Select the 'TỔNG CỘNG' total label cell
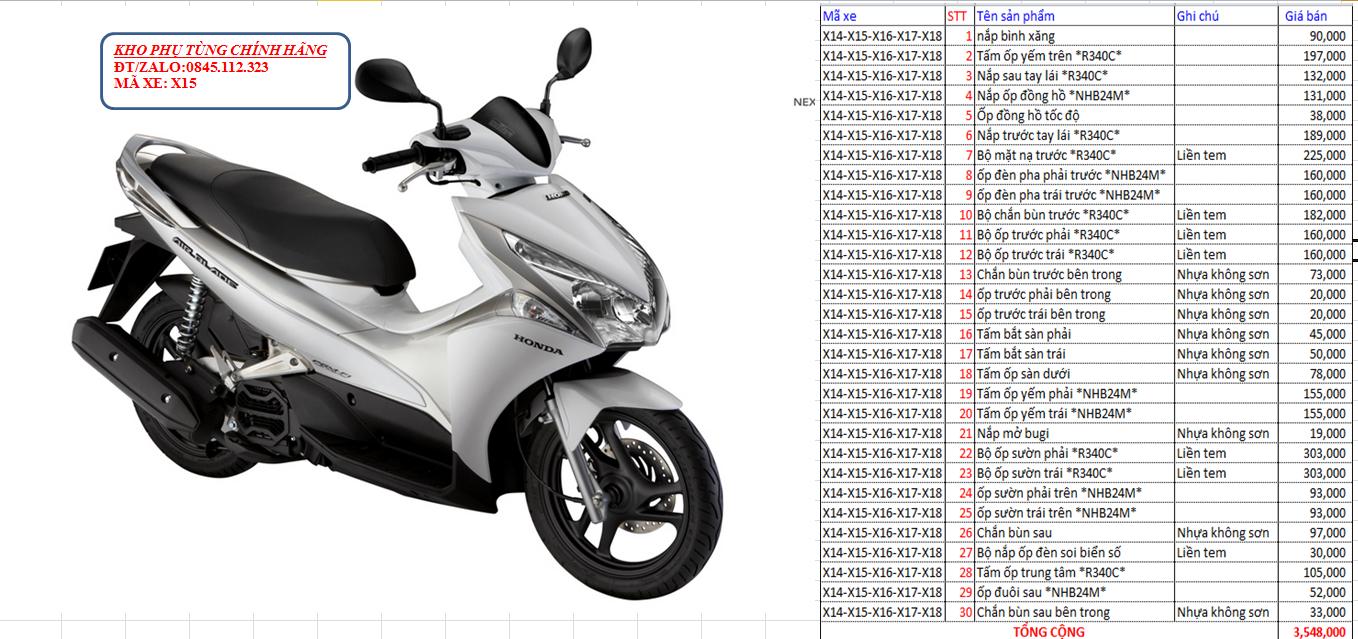This screenshot has height=639, width=1358. pyautogui.click(x=1048, y=631)
